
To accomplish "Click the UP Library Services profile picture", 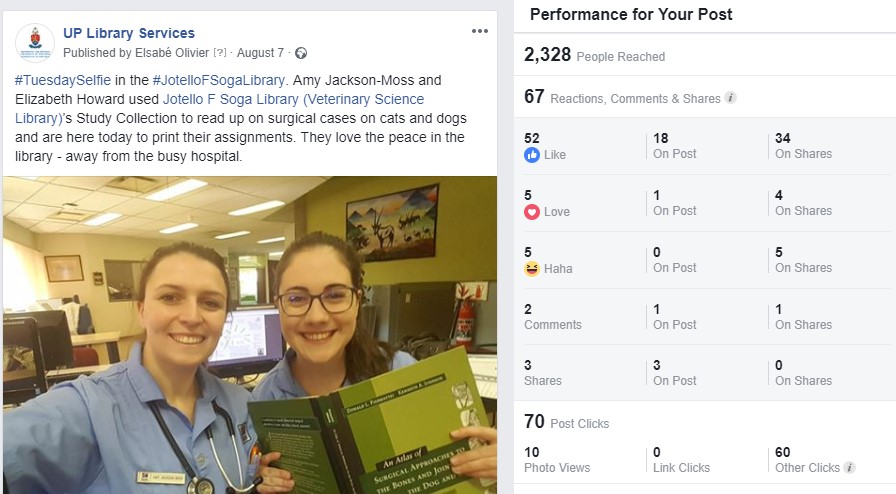I will click(35, 43).
